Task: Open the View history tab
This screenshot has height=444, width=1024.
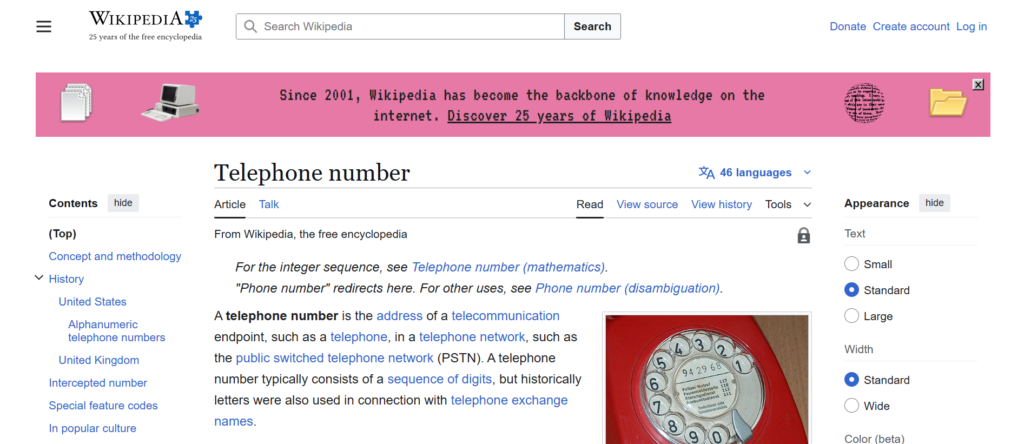Action: click(721, 204)
